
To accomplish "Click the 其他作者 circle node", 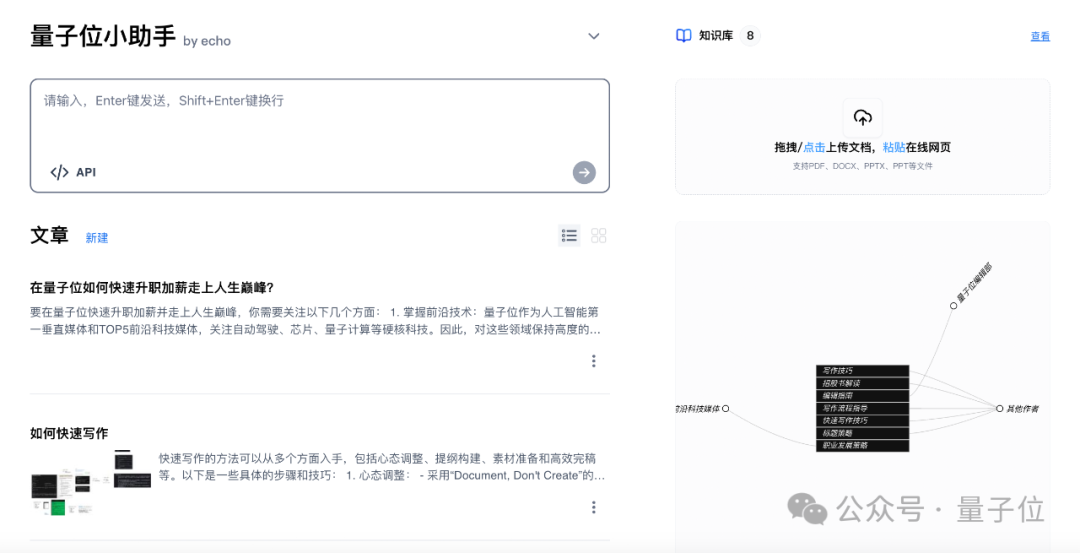I will coord(999,408).
